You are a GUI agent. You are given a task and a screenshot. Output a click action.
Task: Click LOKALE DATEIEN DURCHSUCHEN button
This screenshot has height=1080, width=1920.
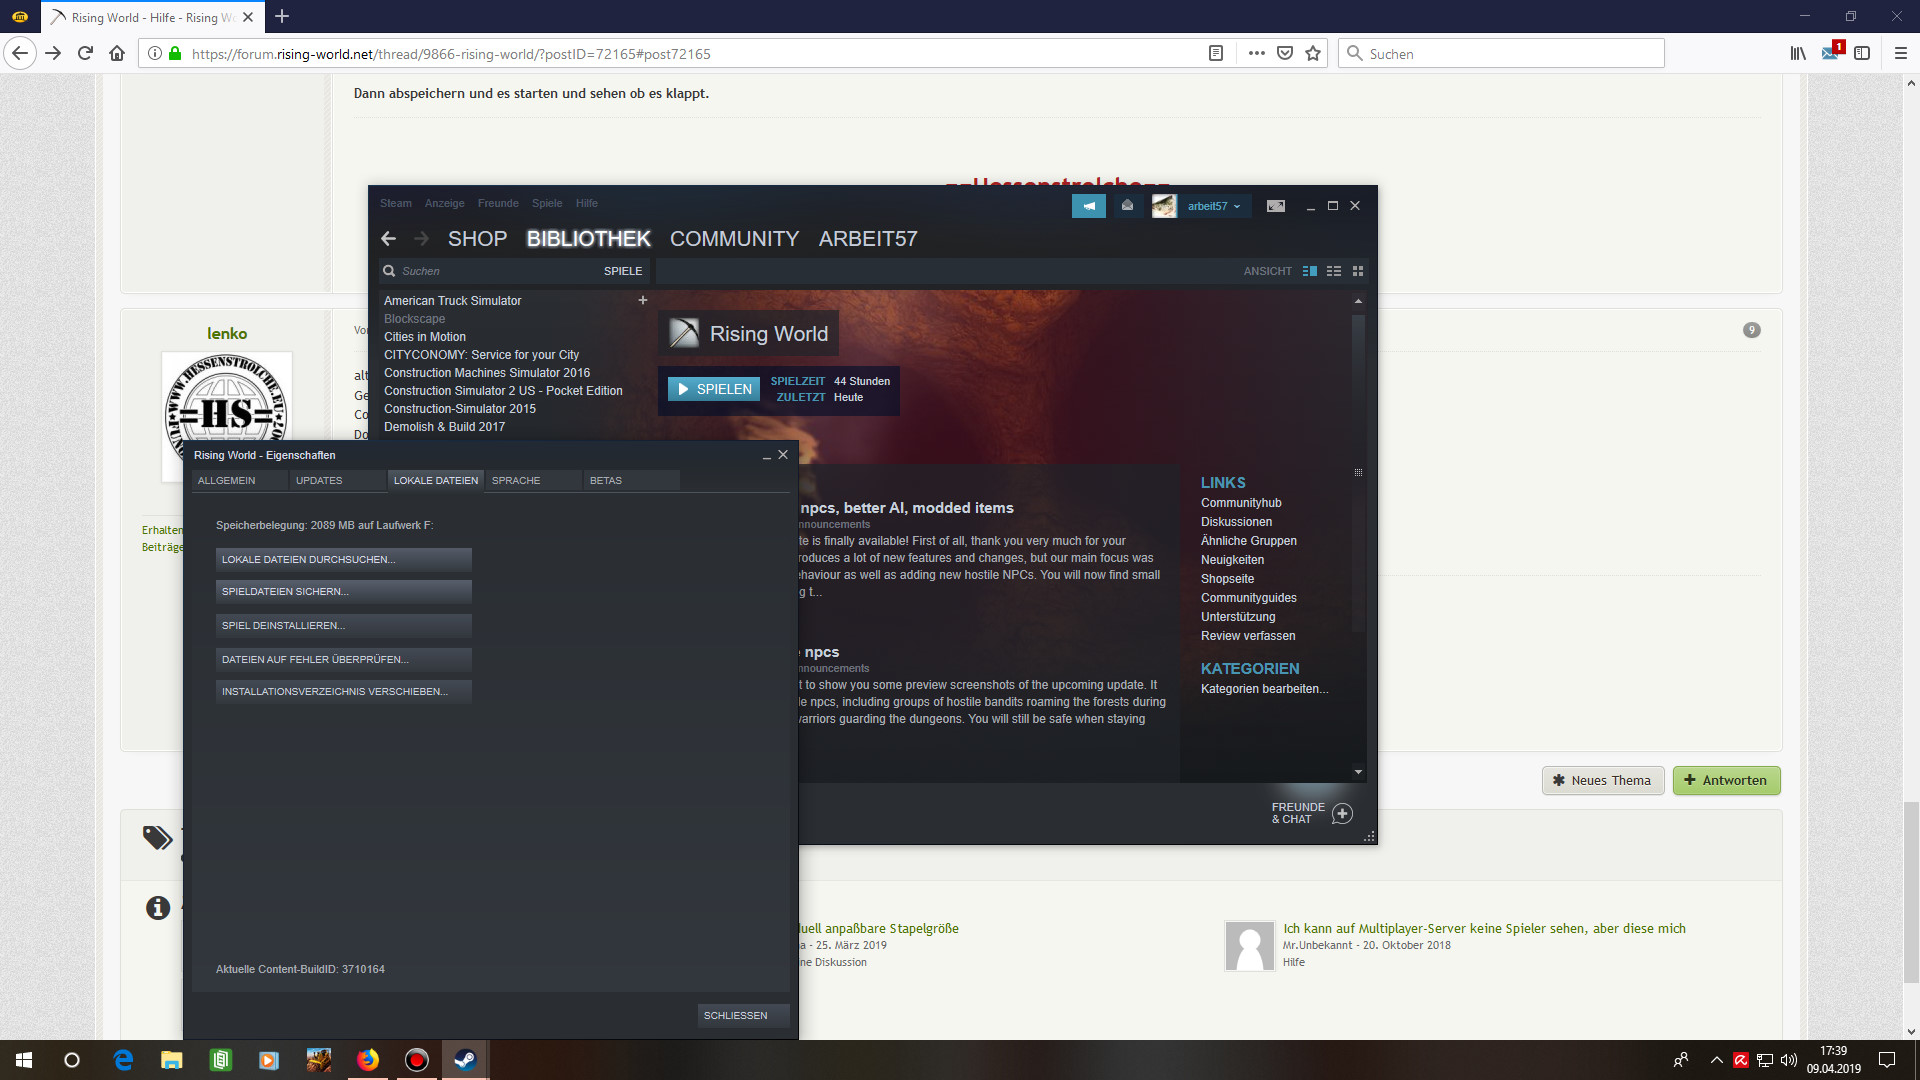click(343, 560)
